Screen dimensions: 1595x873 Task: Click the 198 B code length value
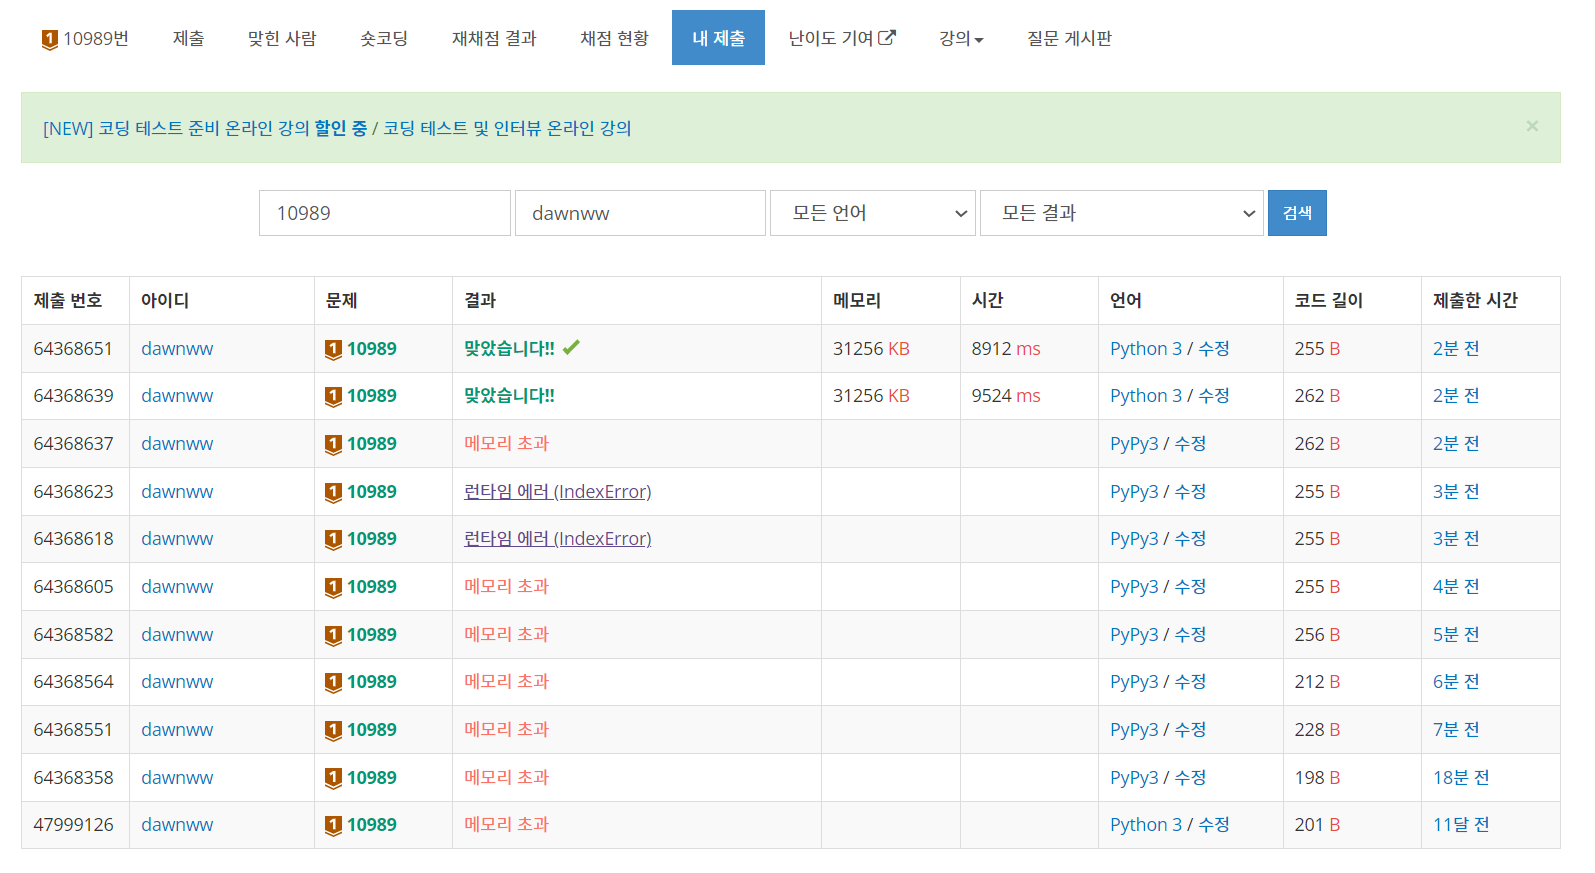click(1317, 778)
